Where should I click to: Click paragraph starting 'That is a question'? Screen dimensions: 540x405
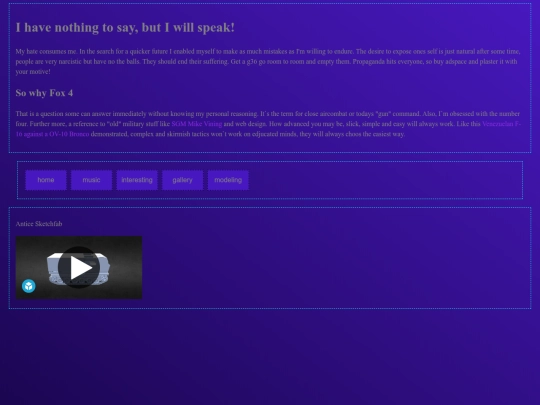[x=268, y=124]
